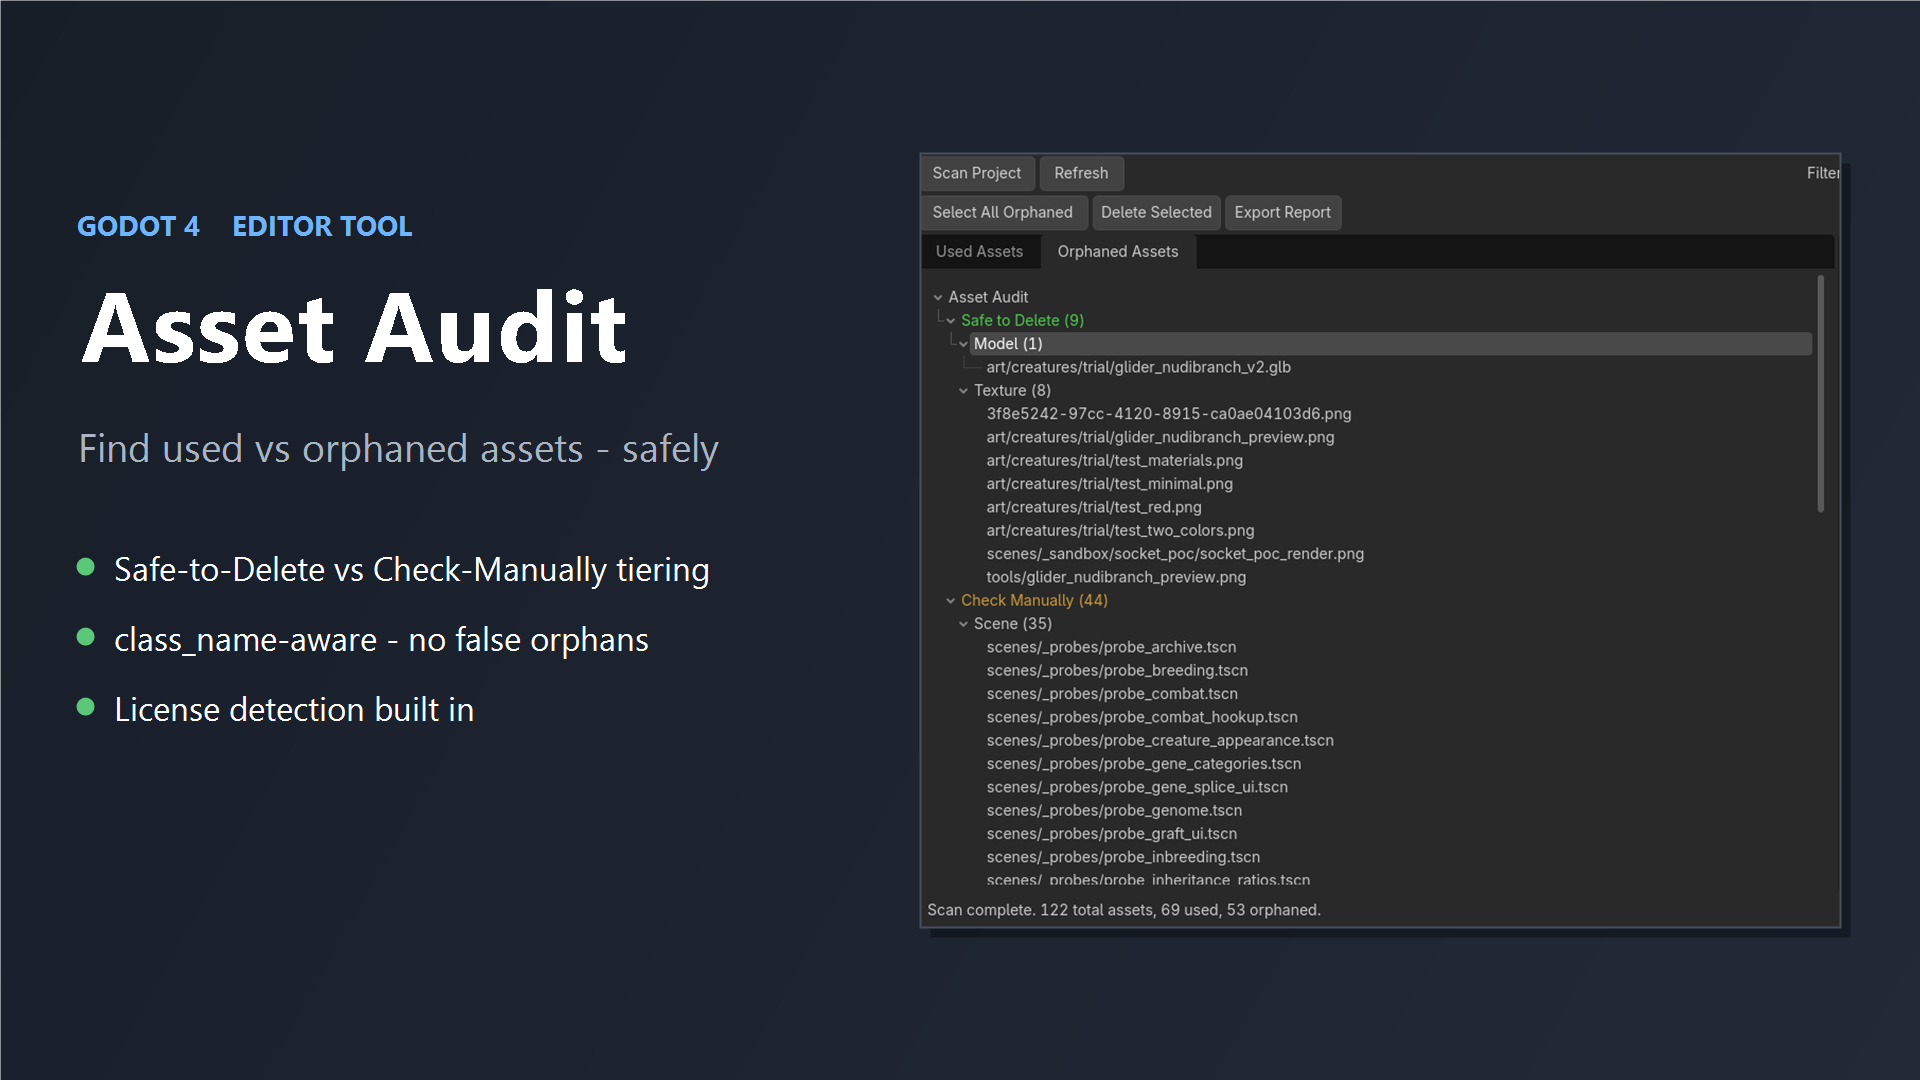Select probe_gene_categories.tscn row
The width and height of the screenshot is (1920, 1080).
click(x=1144, y=764)
